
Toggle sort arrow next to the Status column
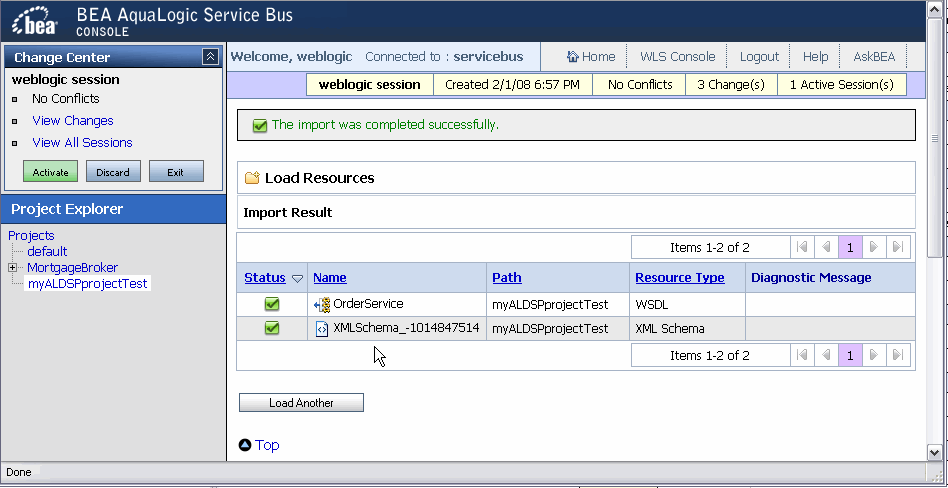point(297,278)
